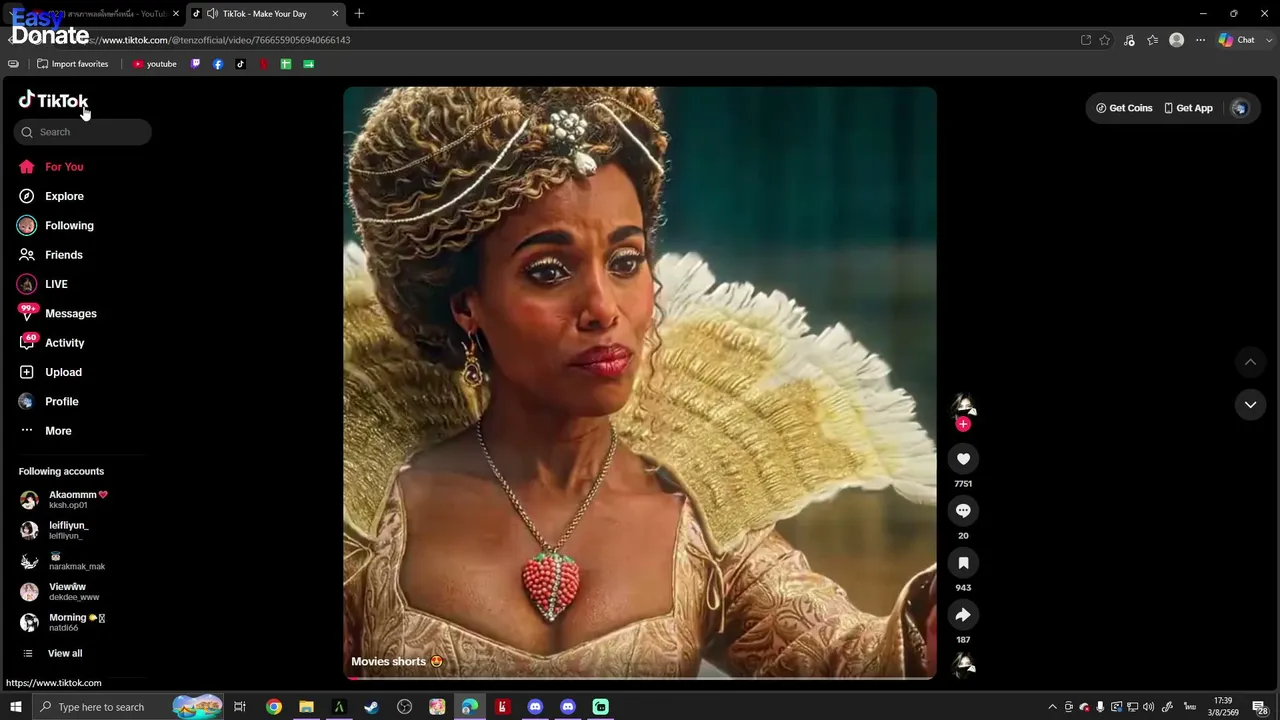
Task: Open page in app icon in address bar
Action: (1086, 40)
